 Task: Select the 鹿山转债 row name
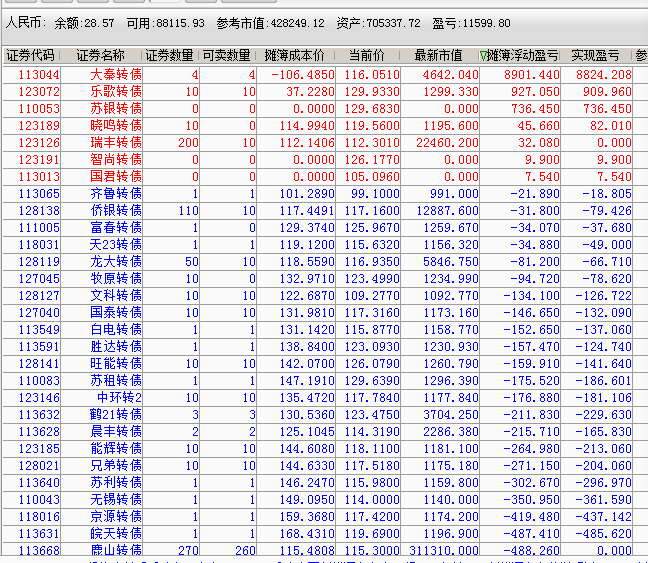[116, 550]
